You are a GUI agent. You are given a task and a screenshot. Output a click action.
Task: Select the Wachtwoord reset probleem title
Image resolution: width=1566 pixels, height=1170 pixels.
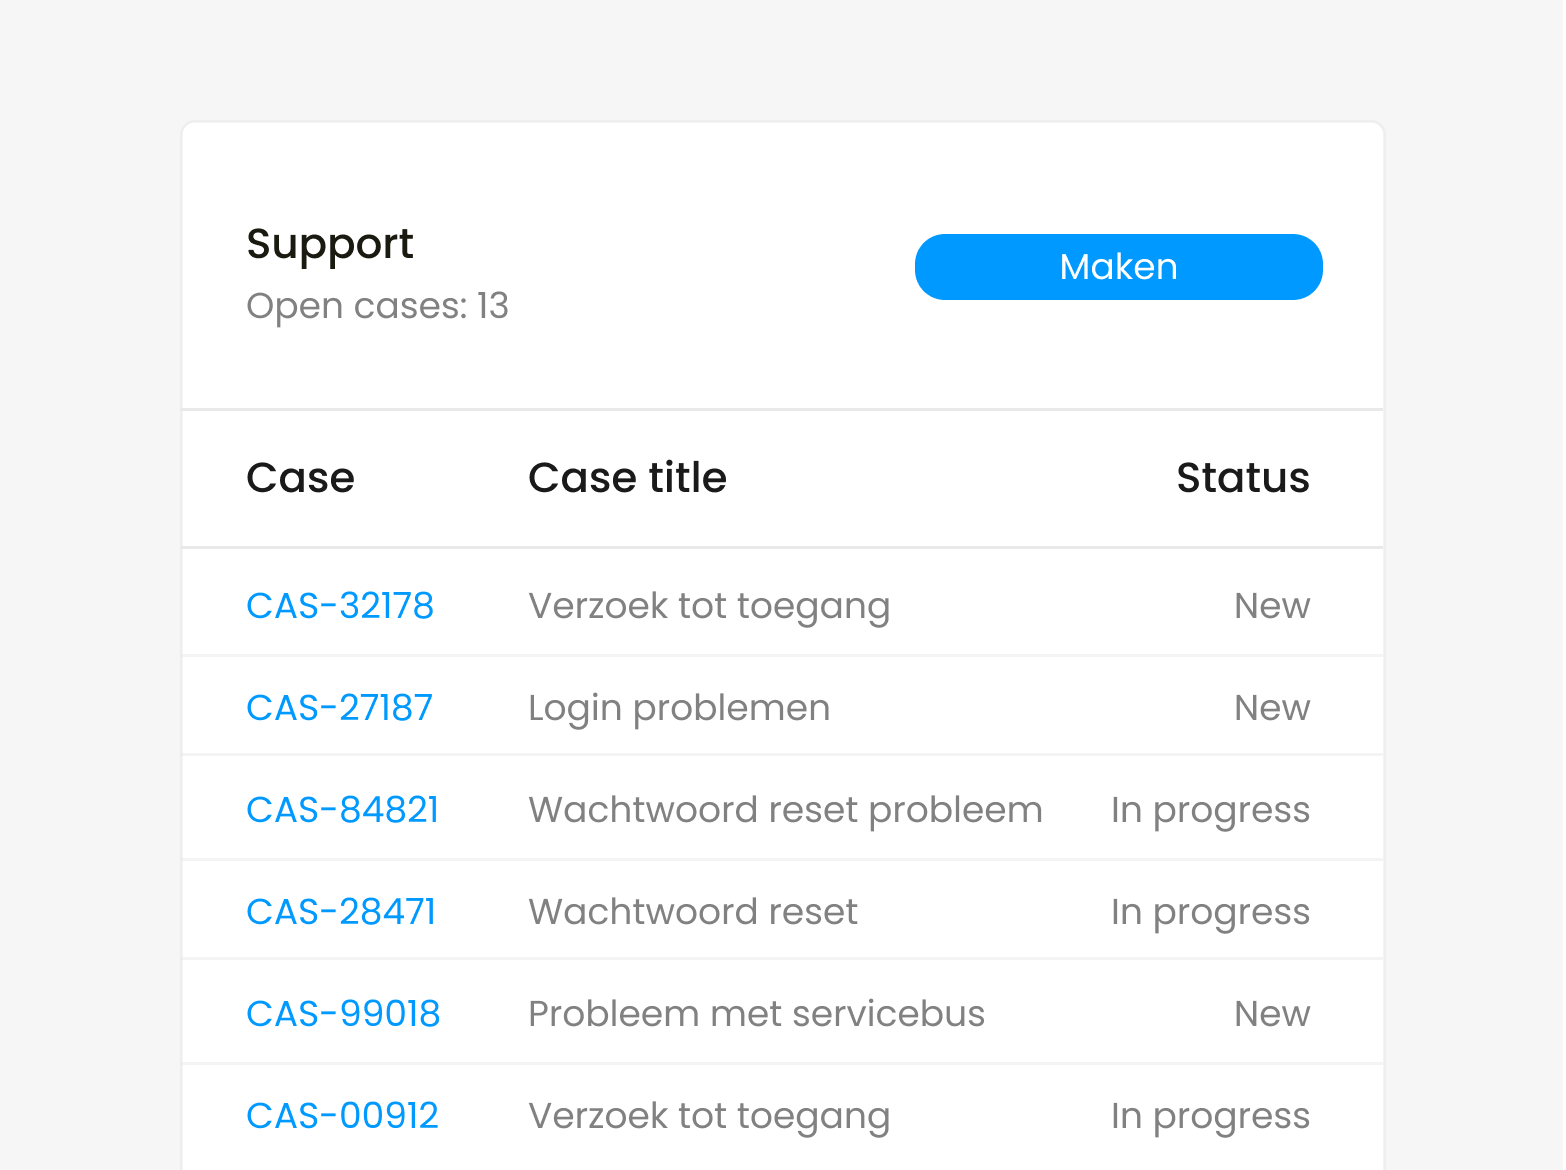click(x=785, y=810)
